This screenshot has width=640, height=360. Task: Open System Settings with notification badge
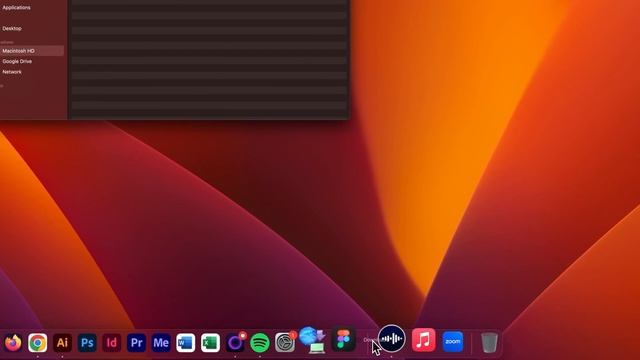pos(285,342)
